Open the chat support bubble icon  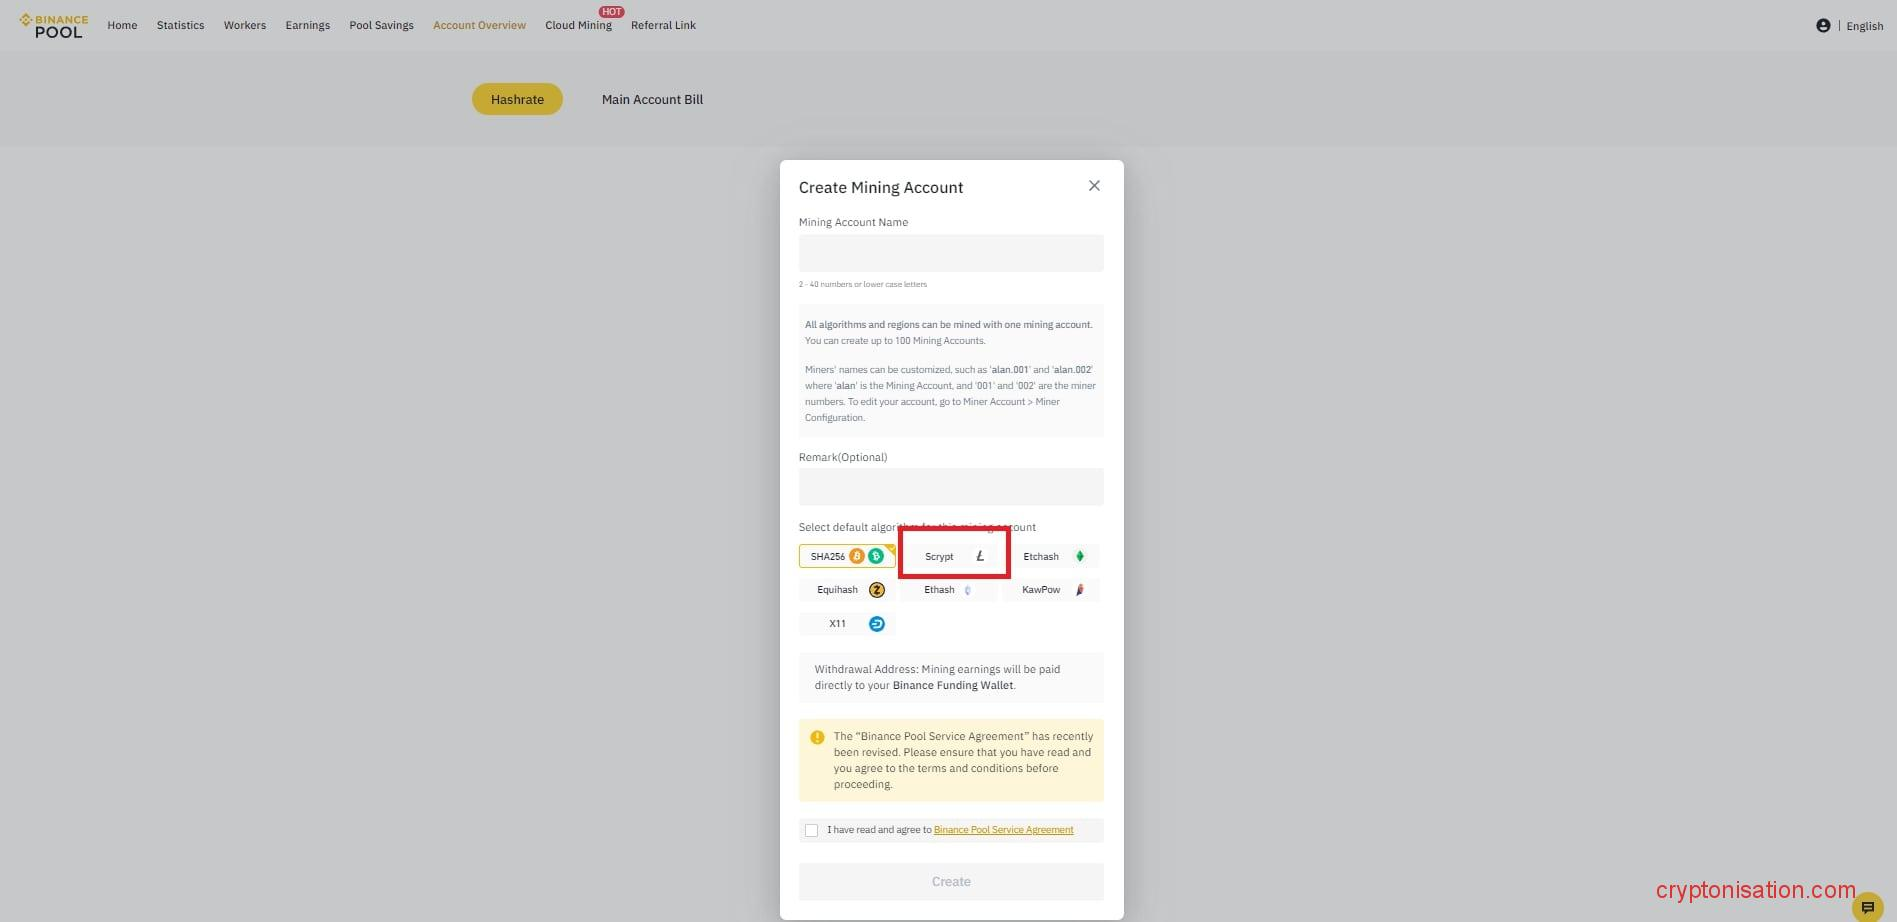pos(1867,907)
